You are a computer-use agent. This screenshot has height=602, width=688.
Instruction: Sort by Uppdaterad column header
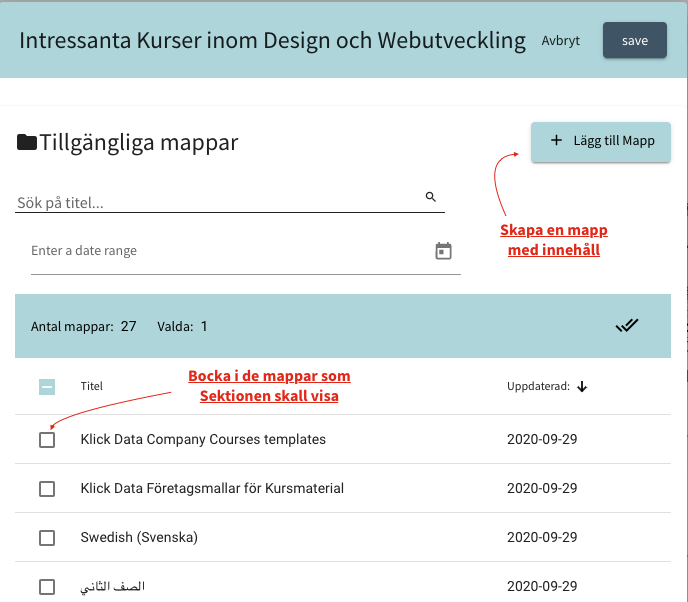(538, 387)
